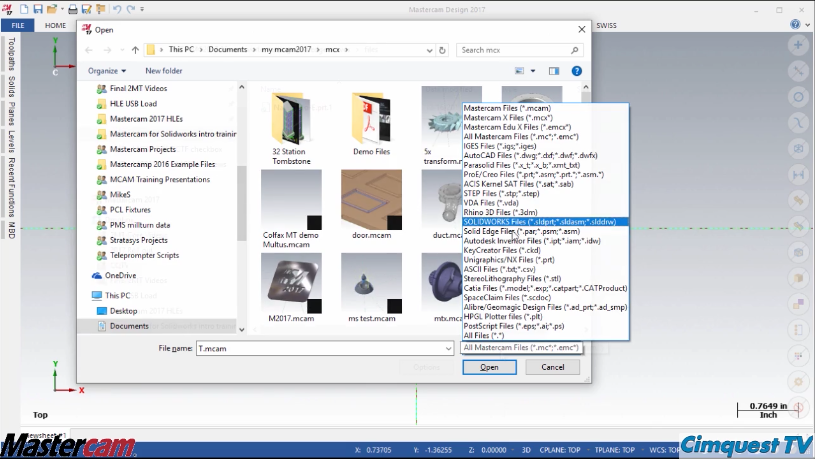
Task: Open File name combo box dropdown
Action: tap(449, 348)
